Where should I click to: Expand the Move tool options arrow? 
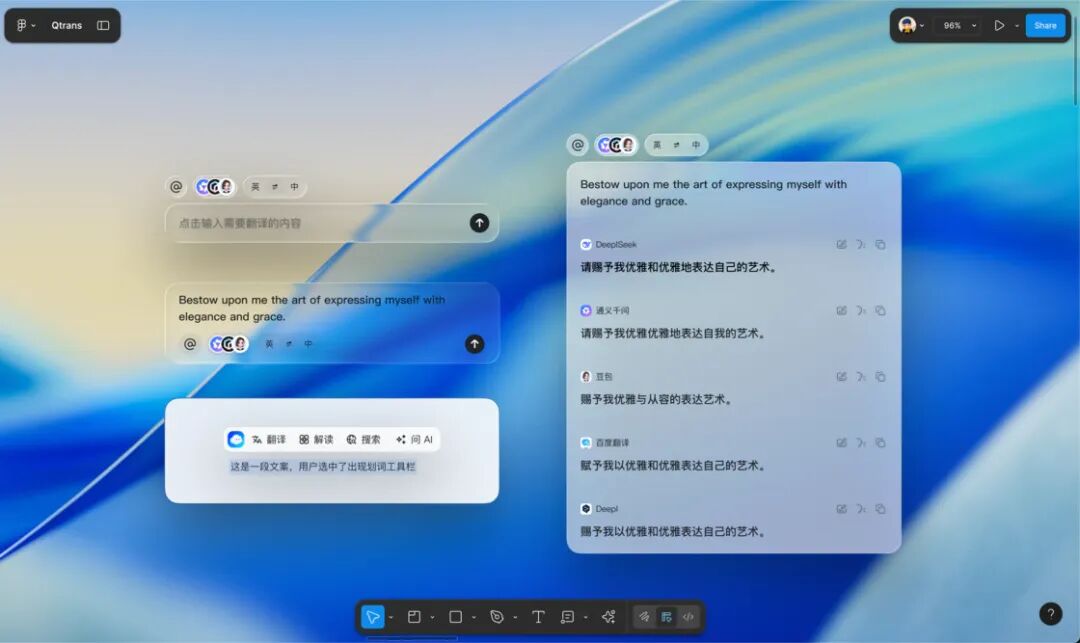[391, 618]
